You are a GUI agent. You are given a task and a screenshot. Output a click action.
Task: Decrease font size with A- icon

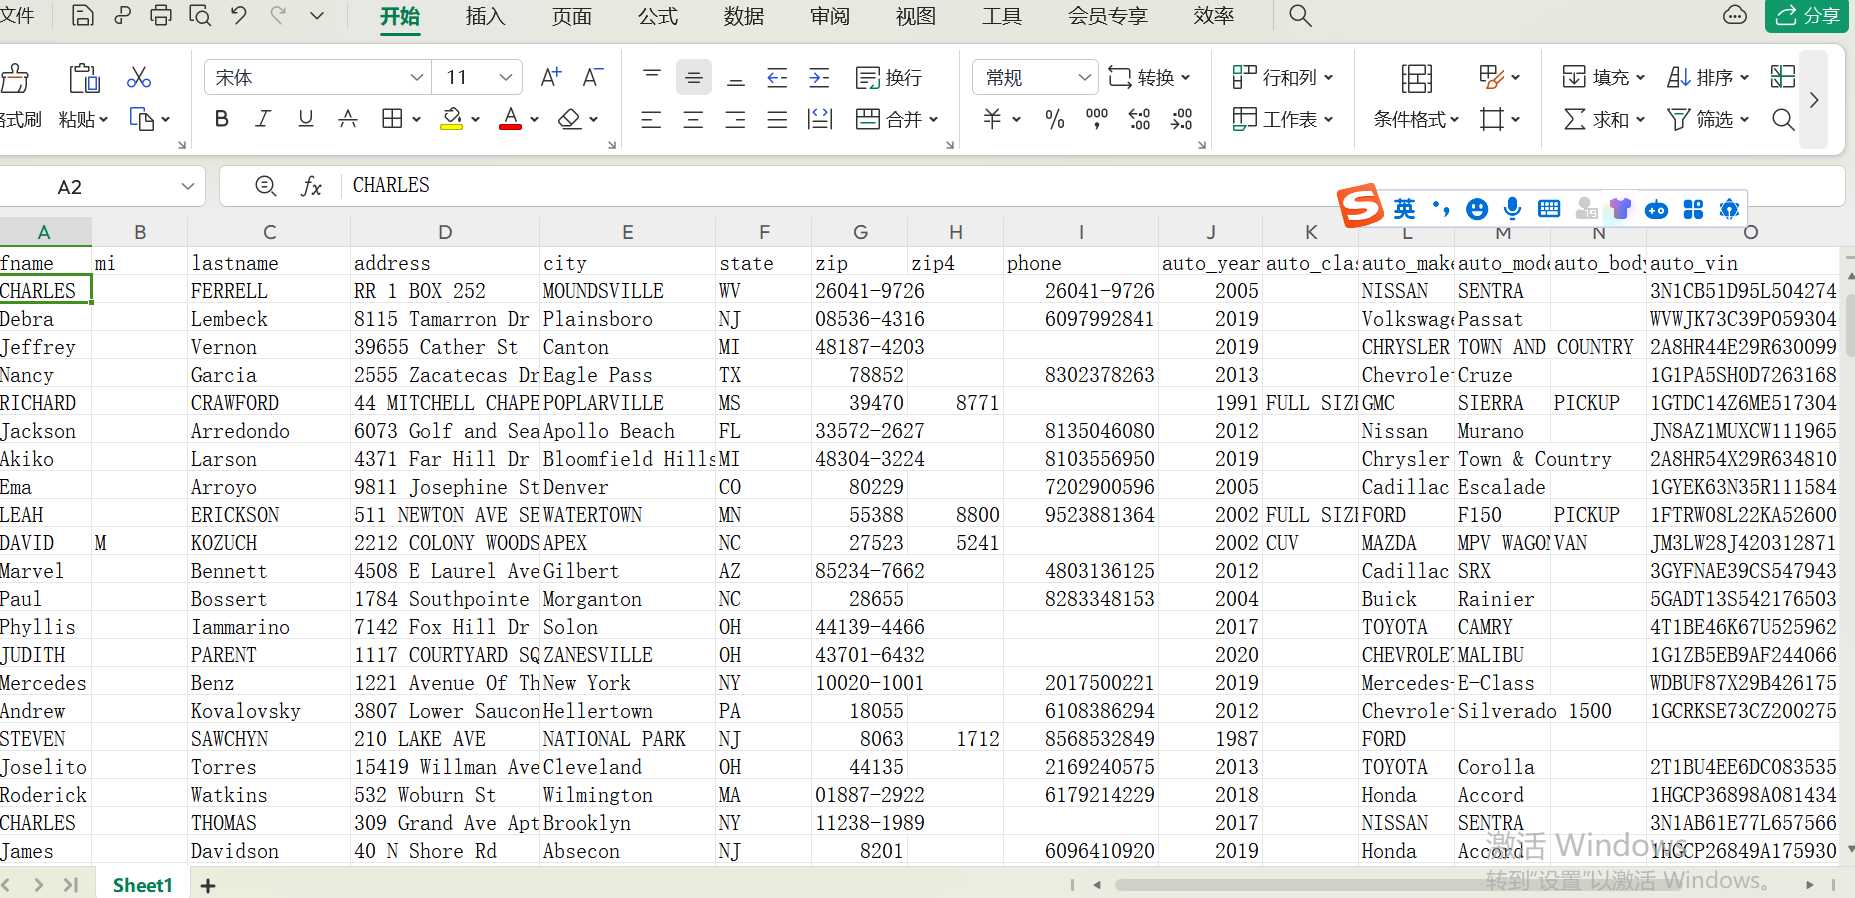coord(593,77)
